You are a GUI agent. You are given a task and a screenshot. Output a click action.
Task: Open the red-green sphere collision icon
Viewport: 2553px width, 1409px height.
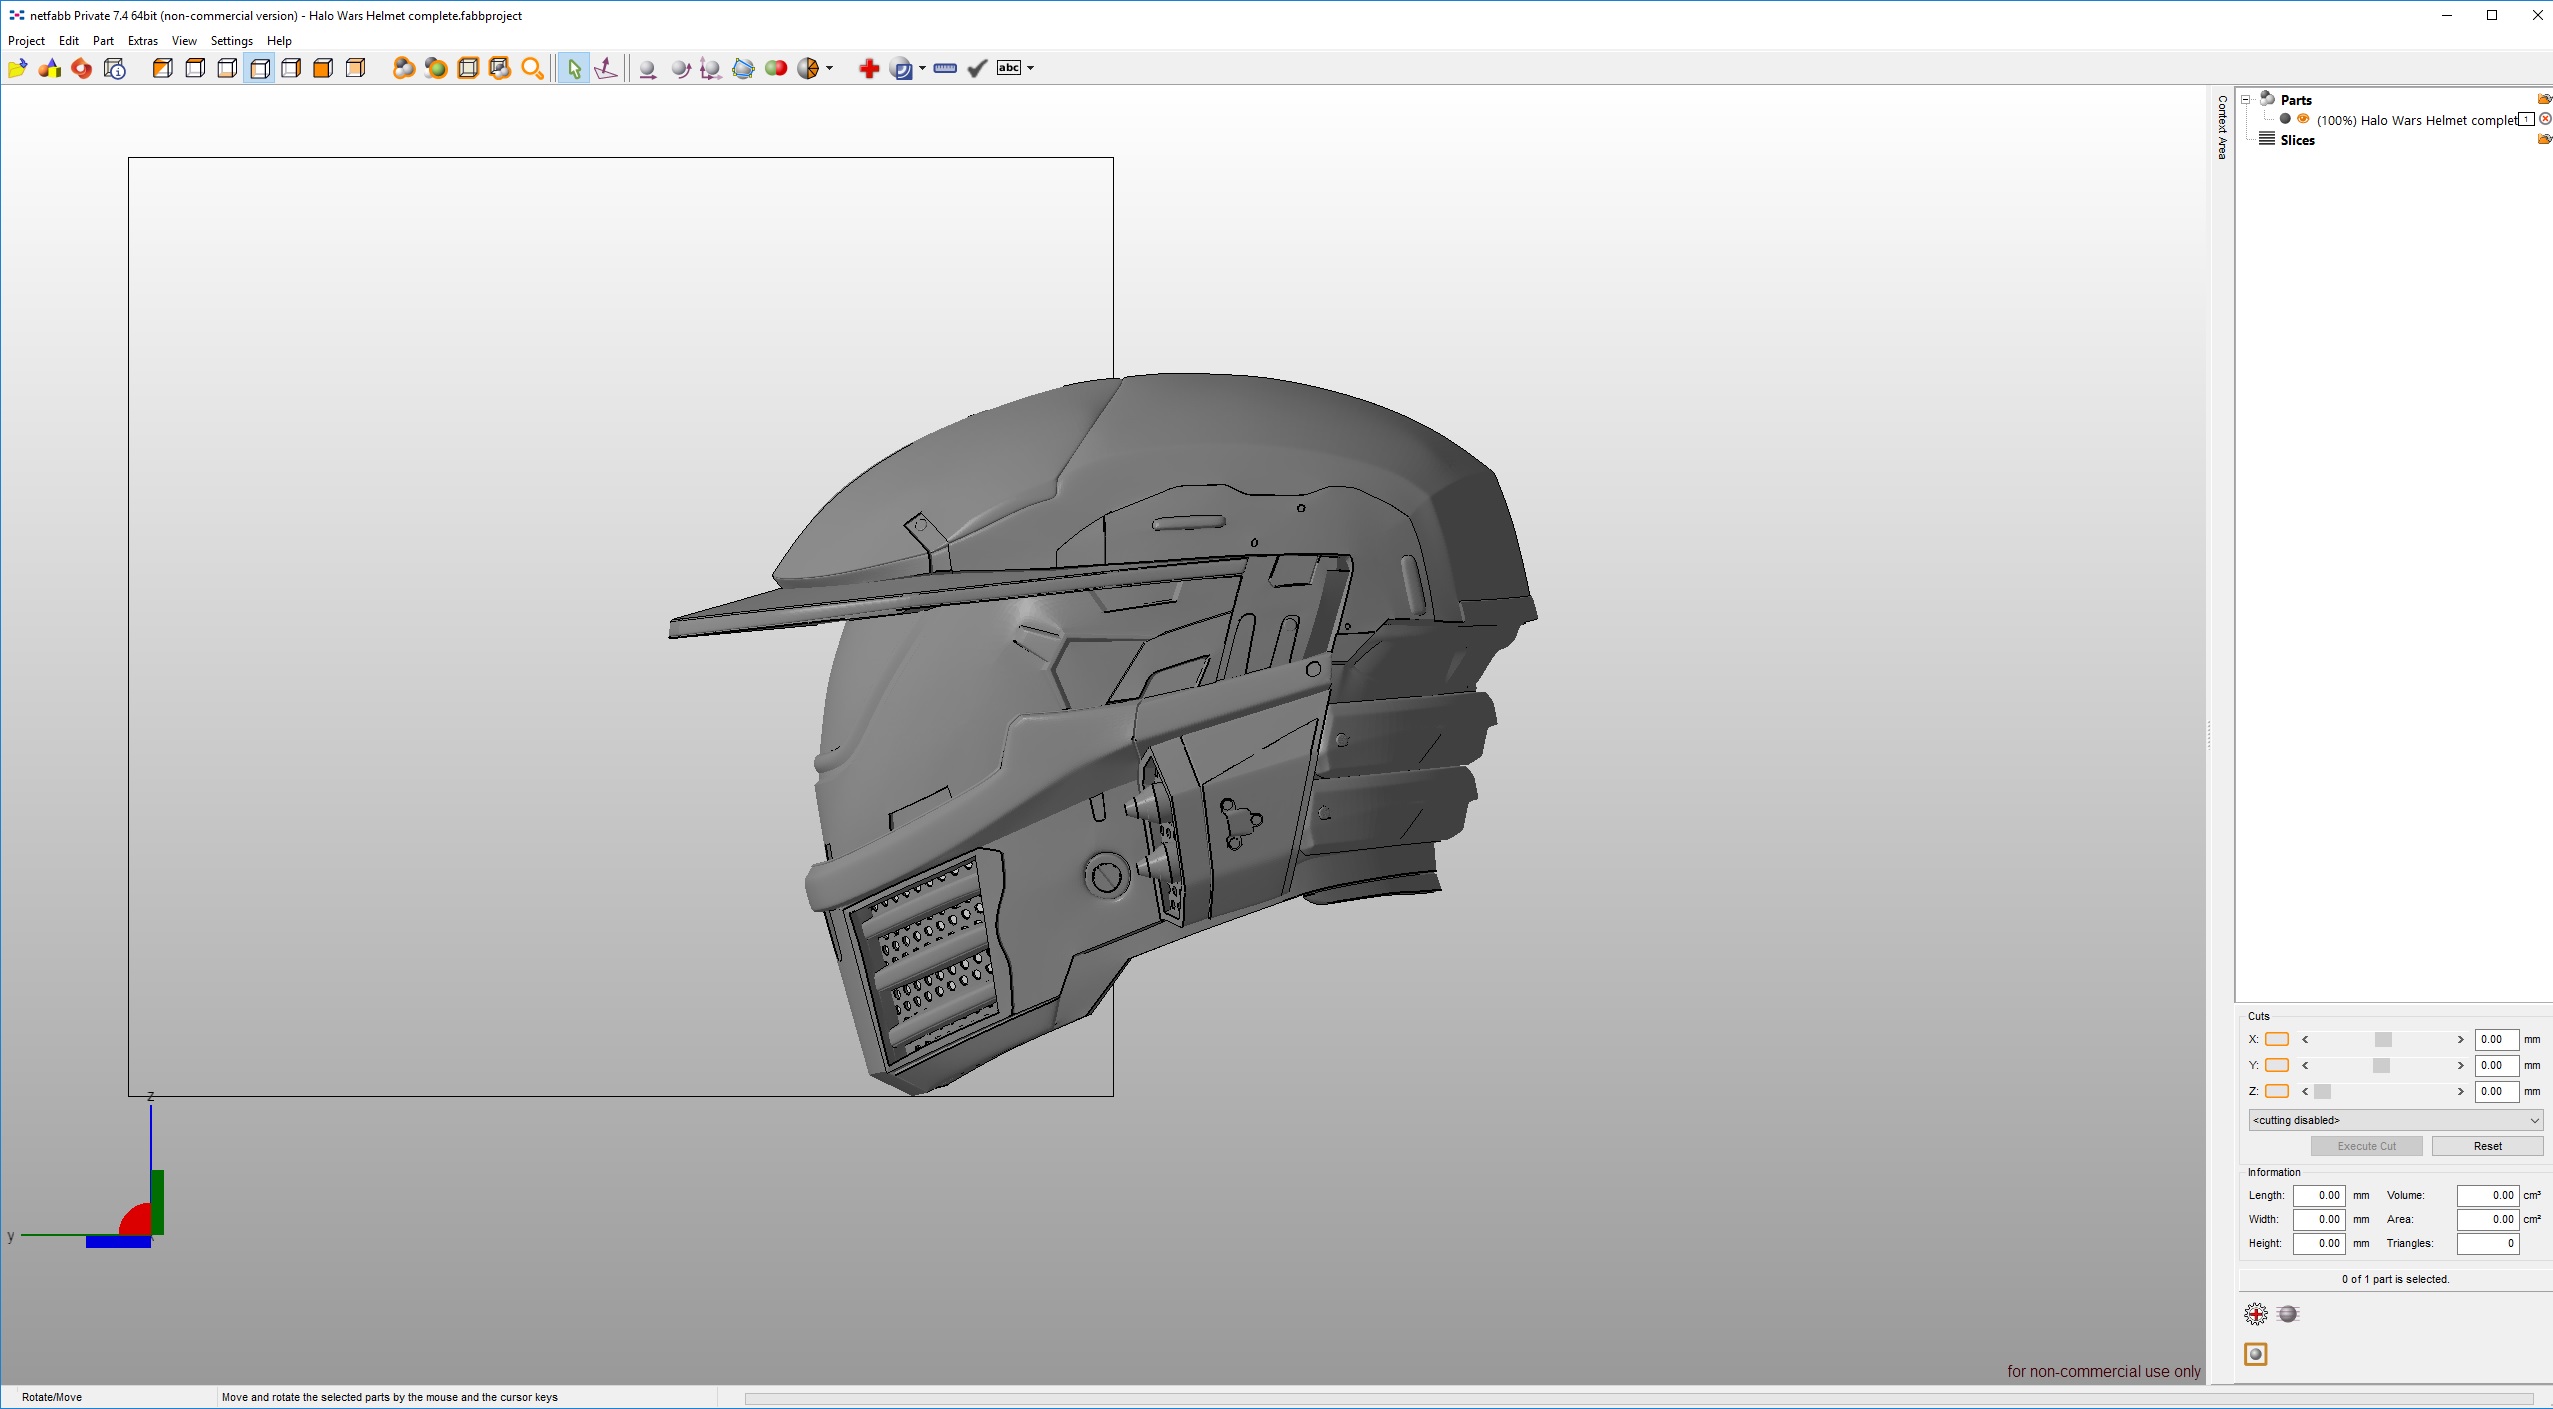click(776, 68)
